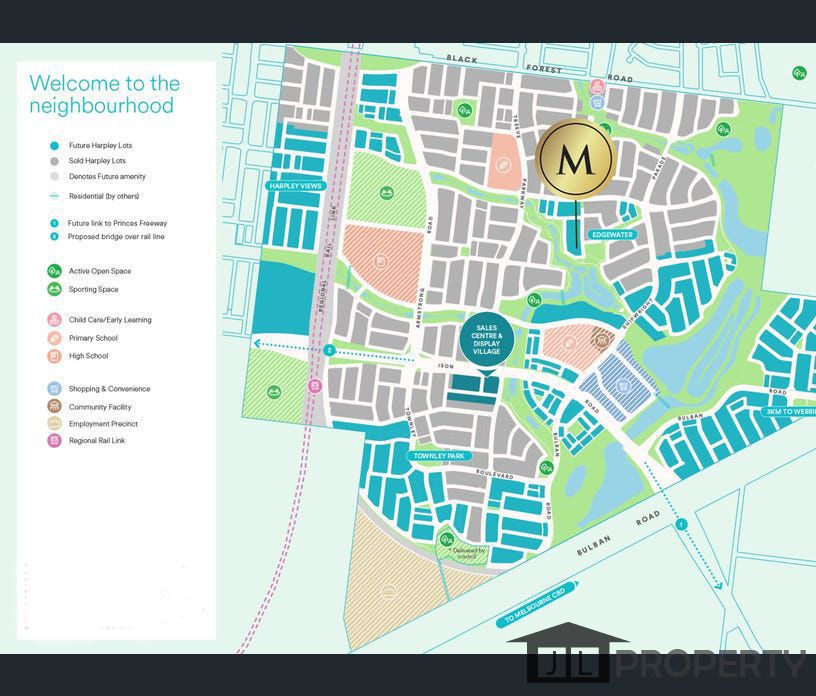
Task: Click the JL Property logo
Action: 665,662
